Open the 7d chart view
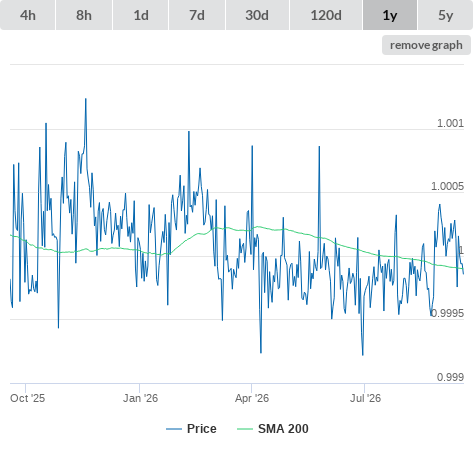This screenshot has height=455, width=474. click(197, 15)
